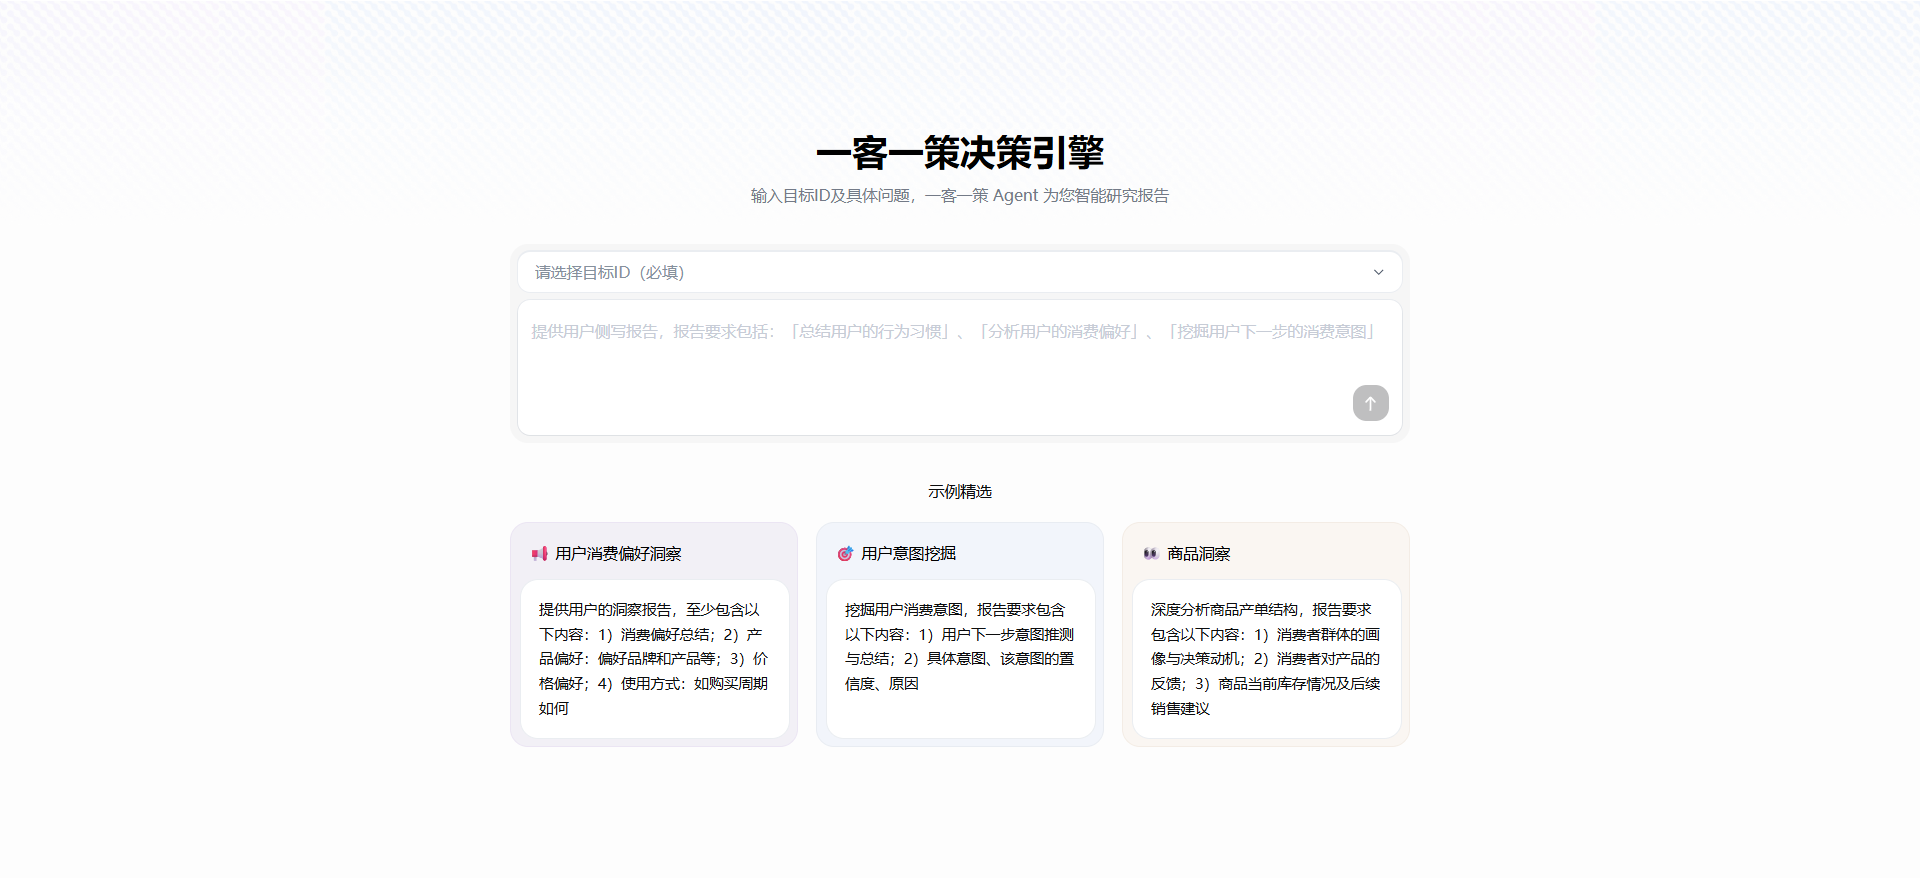This screenshot has width=1920, height=878.
Task: Click the 信度、原因 line in 用户意图挖掘 card
Action: [881, 684]
